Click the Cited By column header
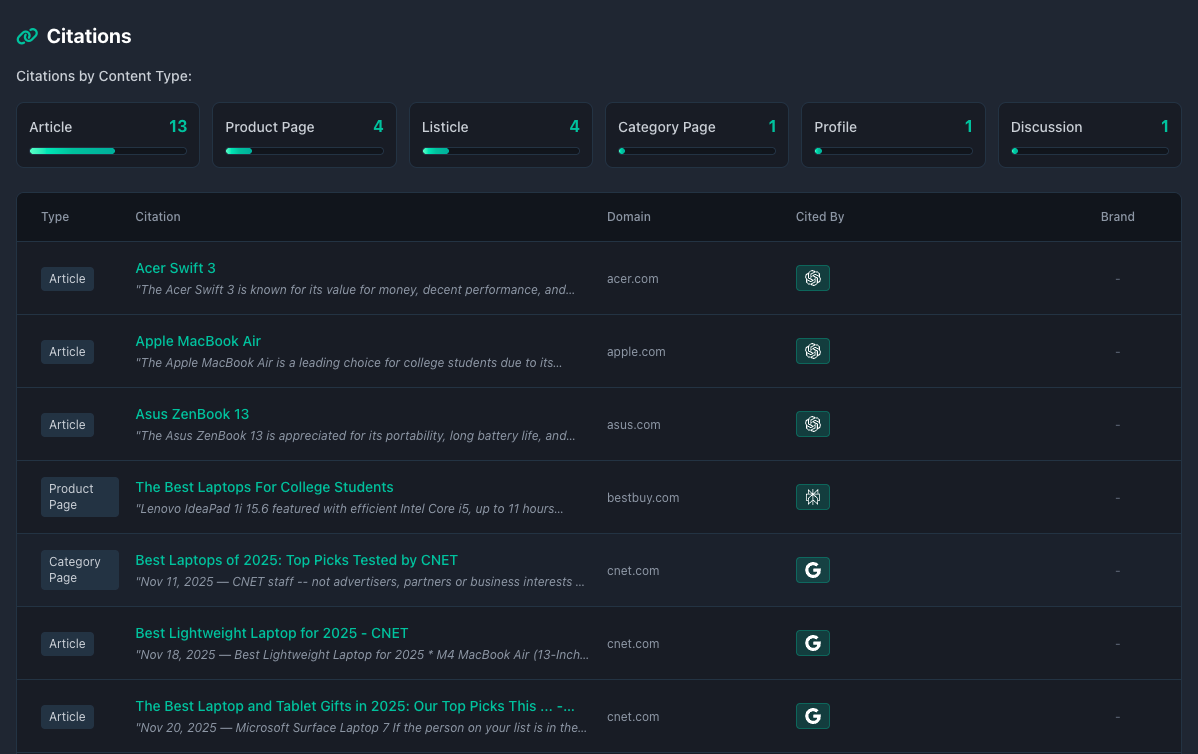This screenshot has height=754, width=1198. [x=820, y=217]
